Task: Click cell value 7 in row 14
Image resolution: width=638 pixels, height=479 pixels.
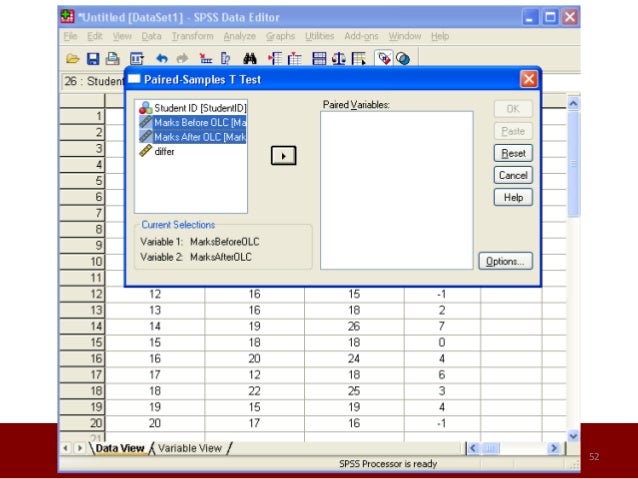Action: tap(442, 326)
